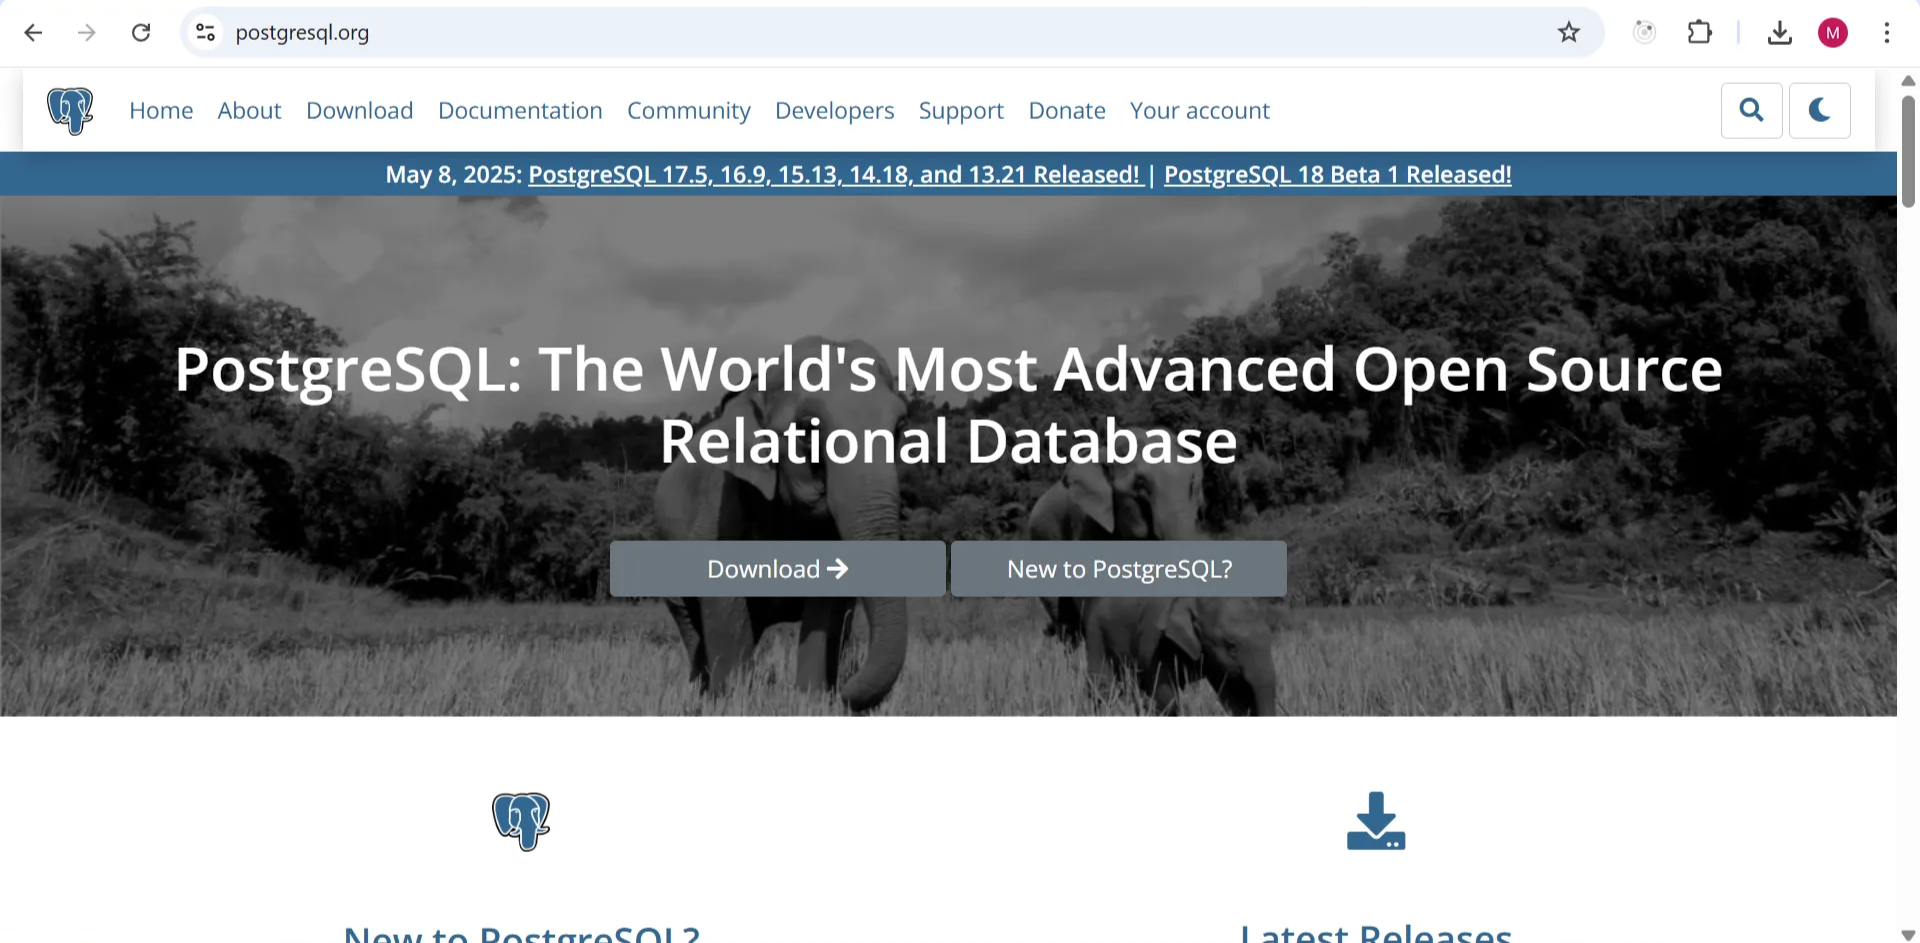Click the scrollbar up arrow
1920x943 pixels.
[x=1908, y=80]
